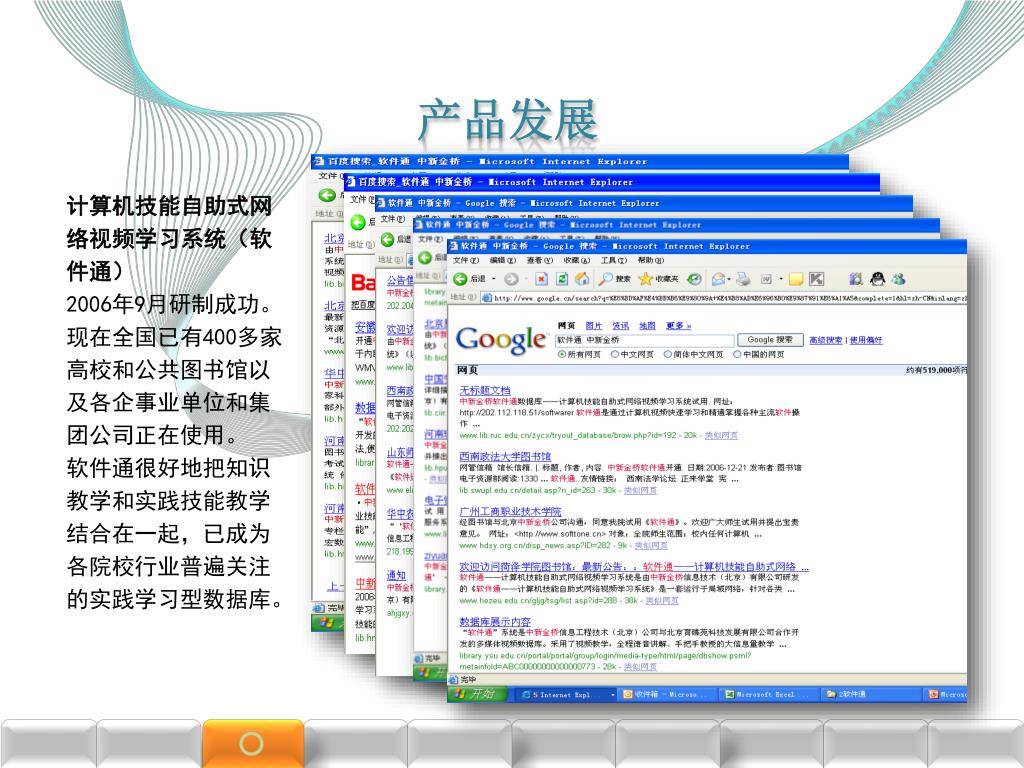Image resolution: width=1024 pixels, height=768 pixels.
Task: Click the Google logo
Action: click(502, 340)
